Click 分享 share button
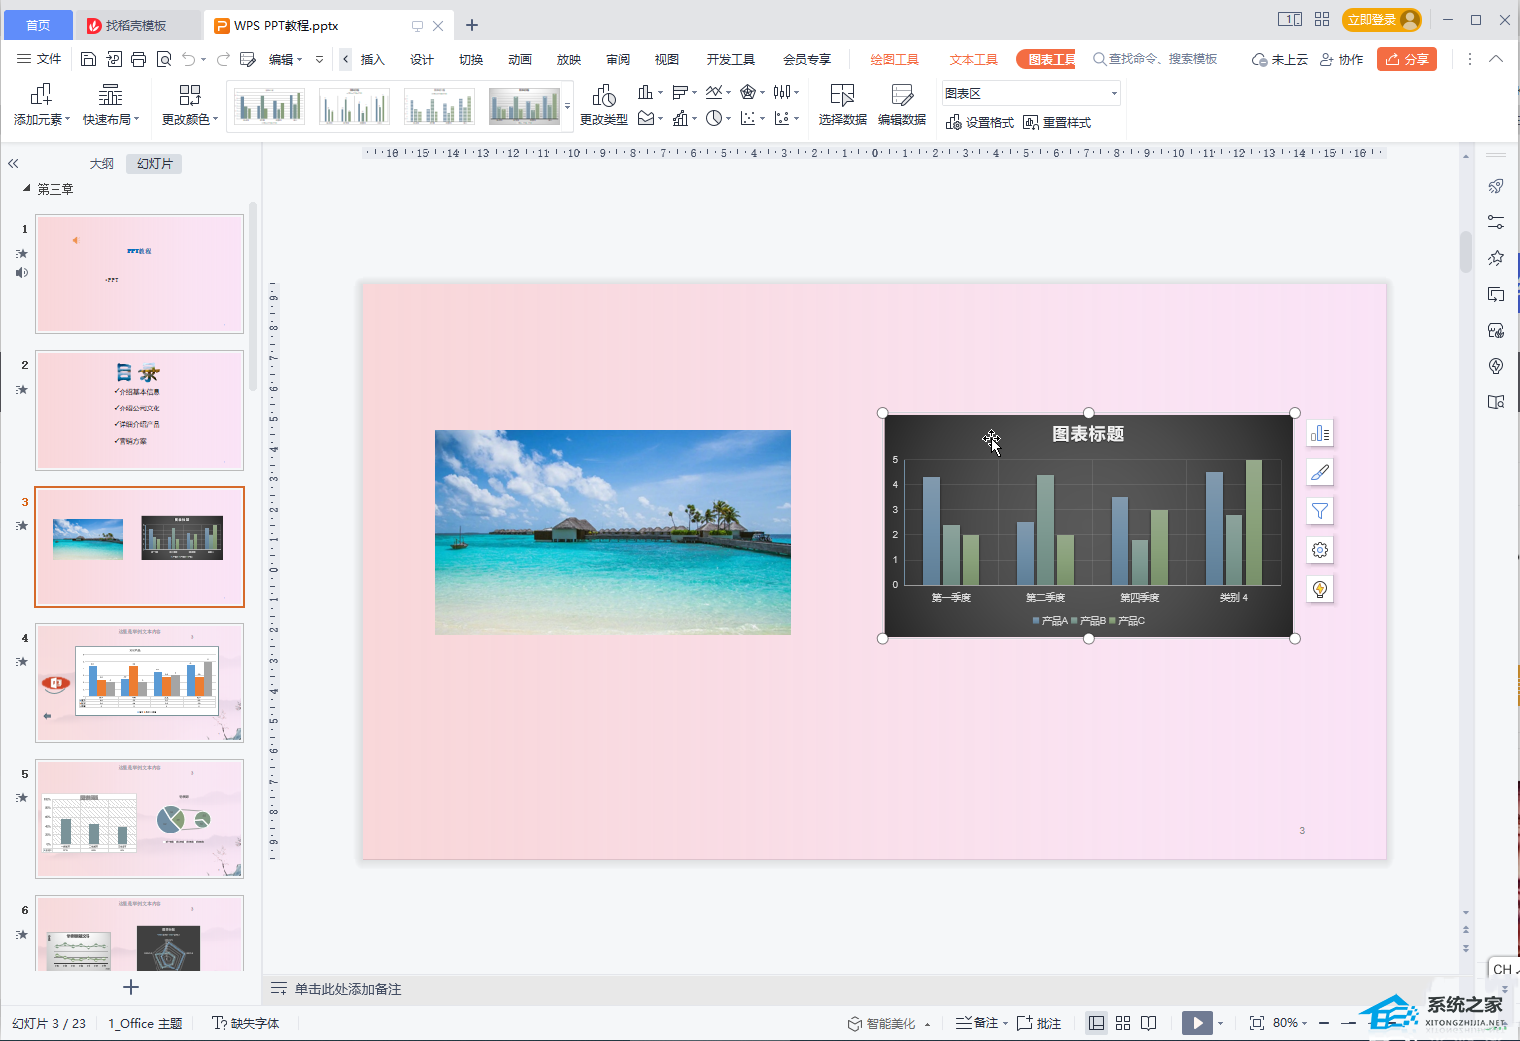This screenshot has height=1041, width=1520. point(1407,59)
